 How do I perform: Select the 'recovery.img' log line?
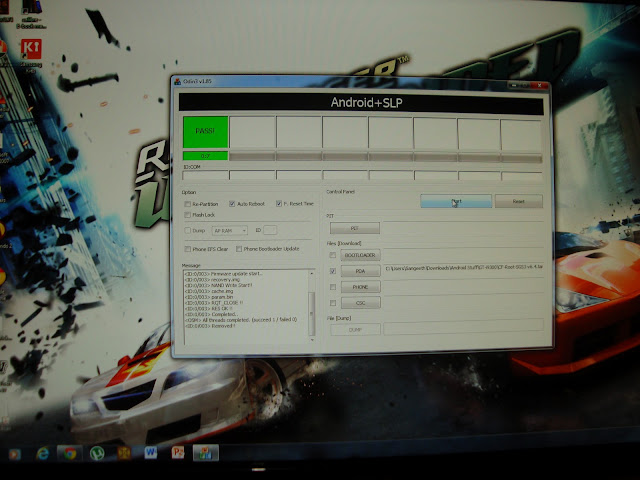point(212,280)
